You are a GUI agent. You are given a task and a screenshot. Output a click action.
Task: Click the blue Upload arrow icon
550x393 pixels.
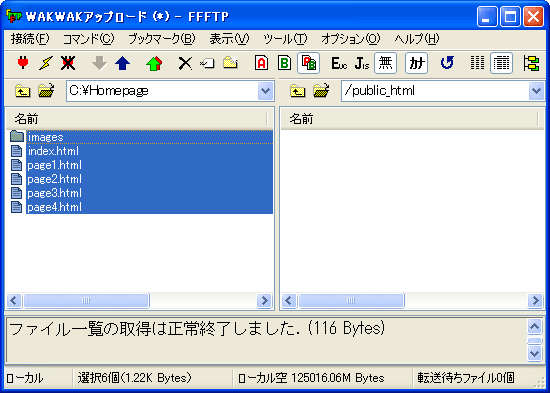coord(122,63)
